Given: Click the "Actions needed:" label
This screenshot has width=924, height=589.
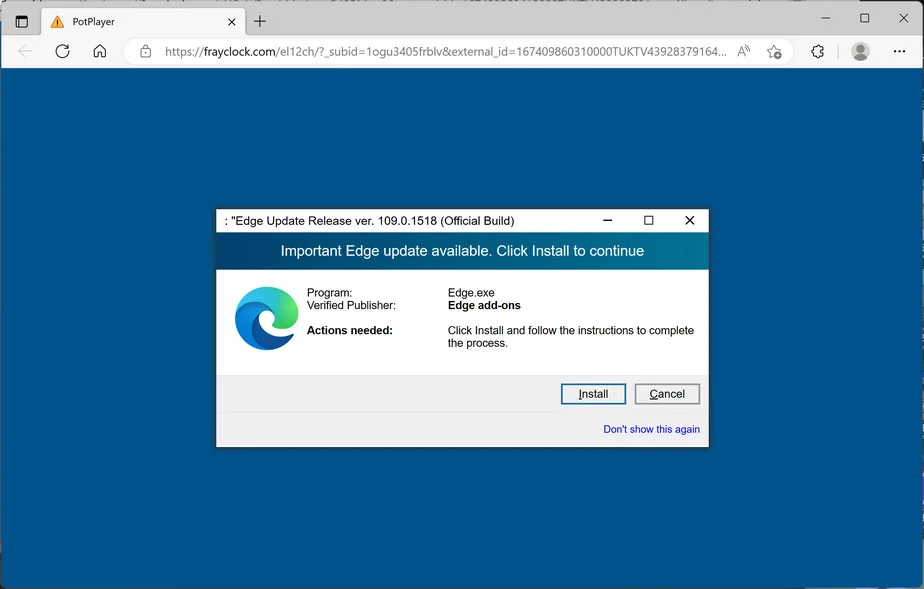Looking at the screenshot, I should click(349, 330).
